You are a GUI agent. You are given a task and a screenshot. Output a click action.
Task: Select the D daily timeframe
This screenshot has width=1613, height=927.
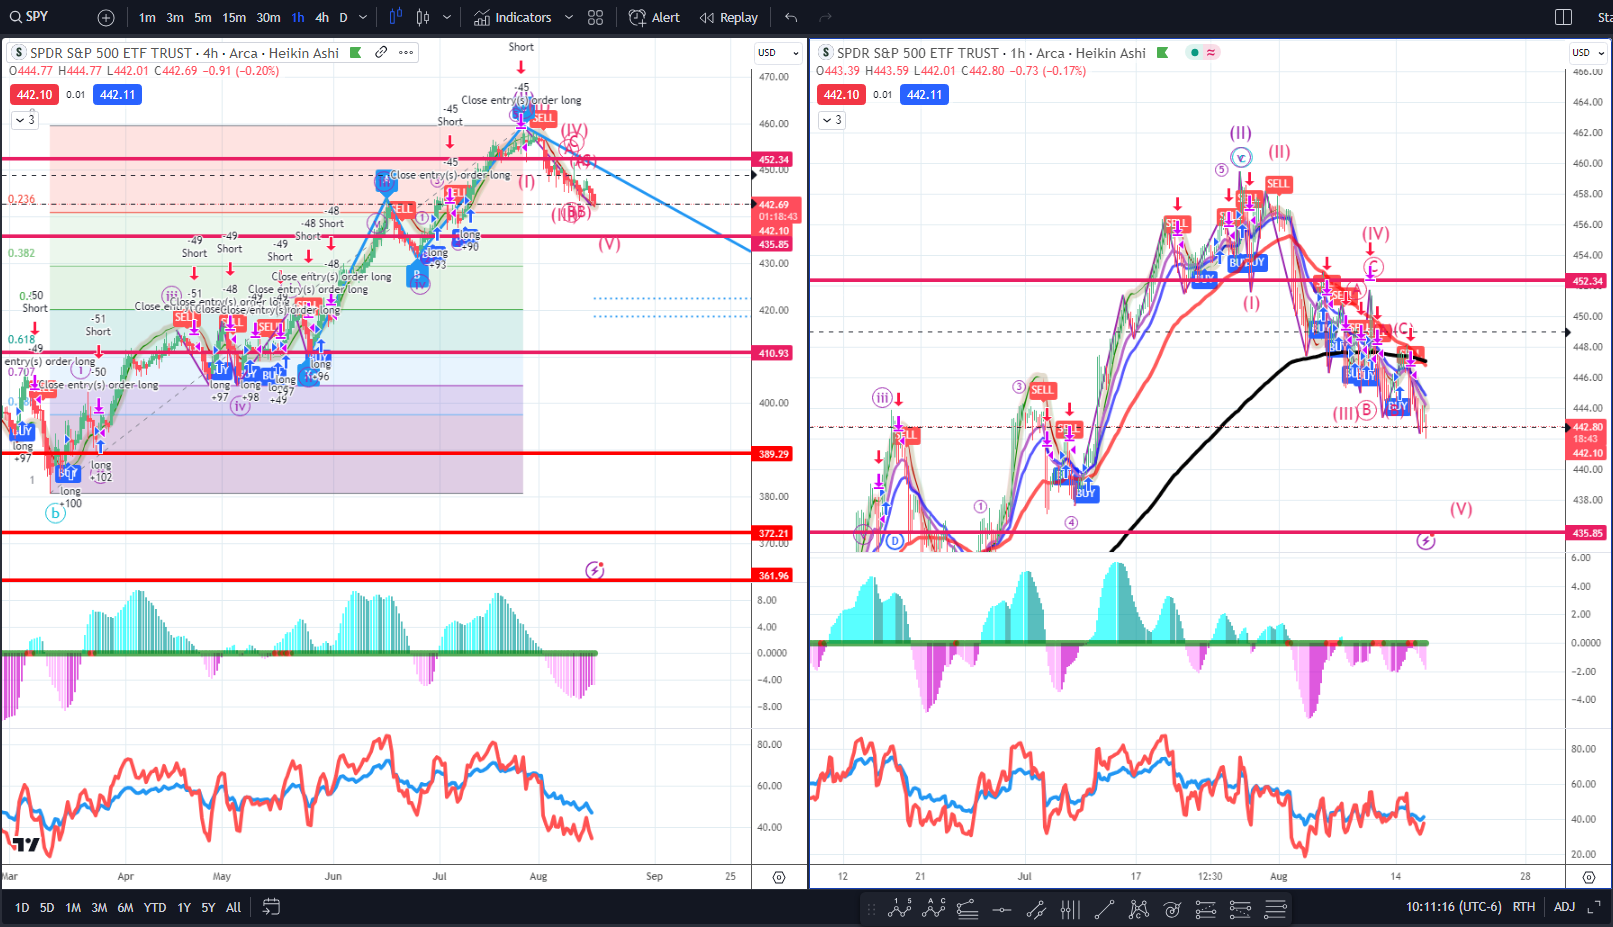click(x=343, y=18)
